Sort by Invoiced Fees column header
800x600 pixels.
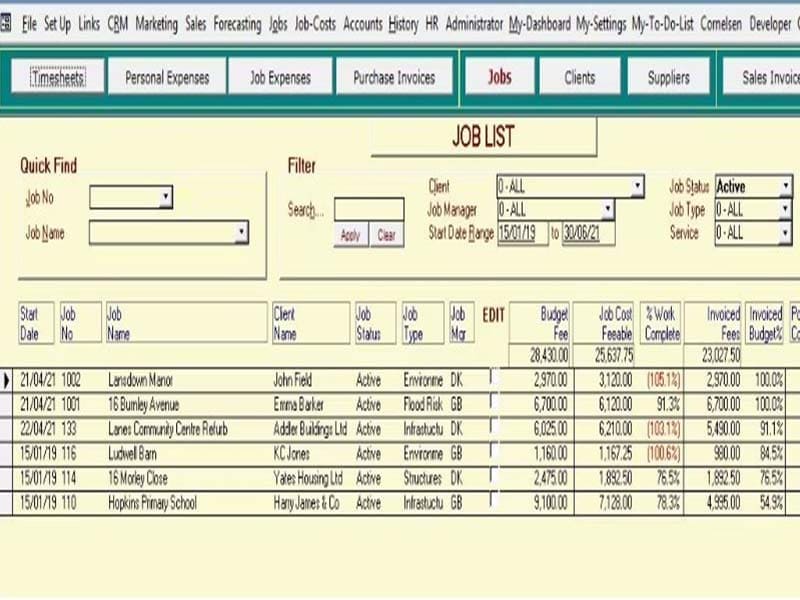tap(713, 323)
